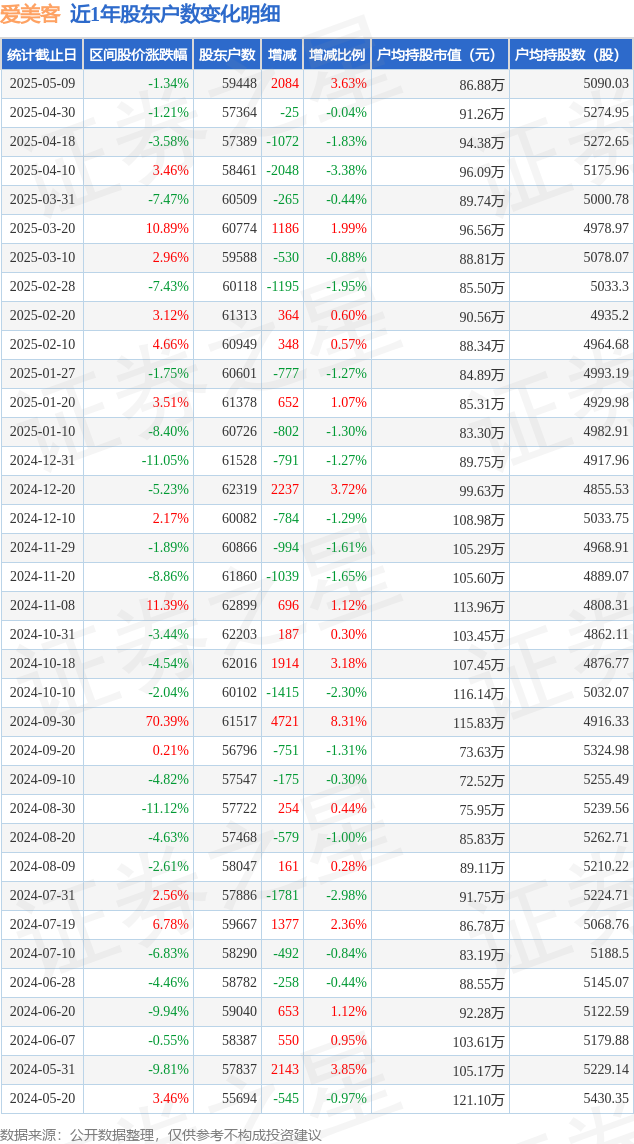Click the 增减比例 column header
The width and height of the screenshot is (634, 1144).
coord(337,55)
